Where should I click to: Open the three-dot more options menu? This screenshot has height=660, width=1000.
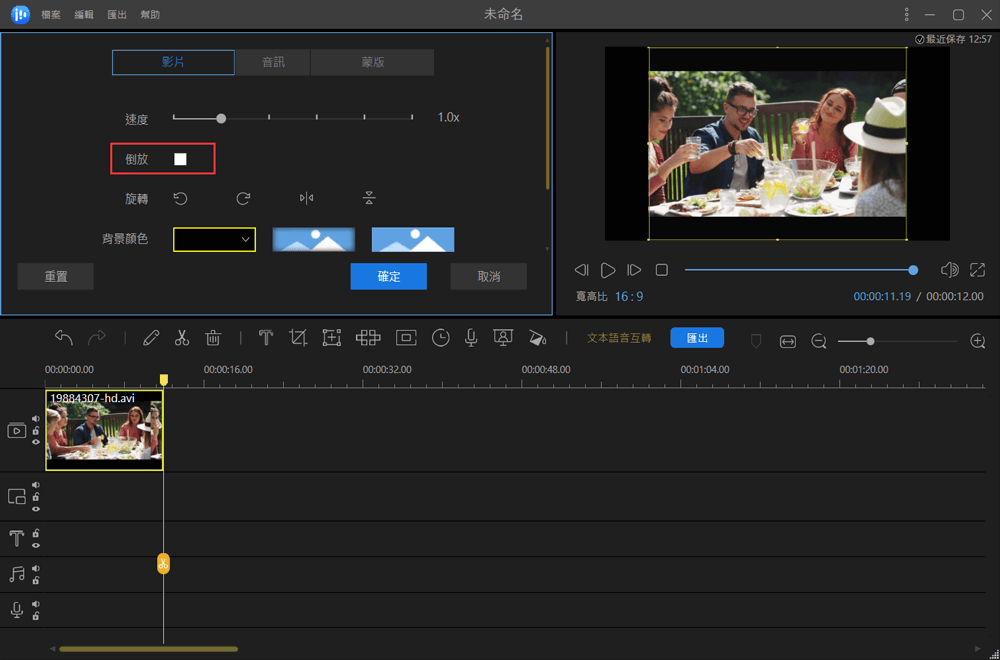(x=906, y=15)
